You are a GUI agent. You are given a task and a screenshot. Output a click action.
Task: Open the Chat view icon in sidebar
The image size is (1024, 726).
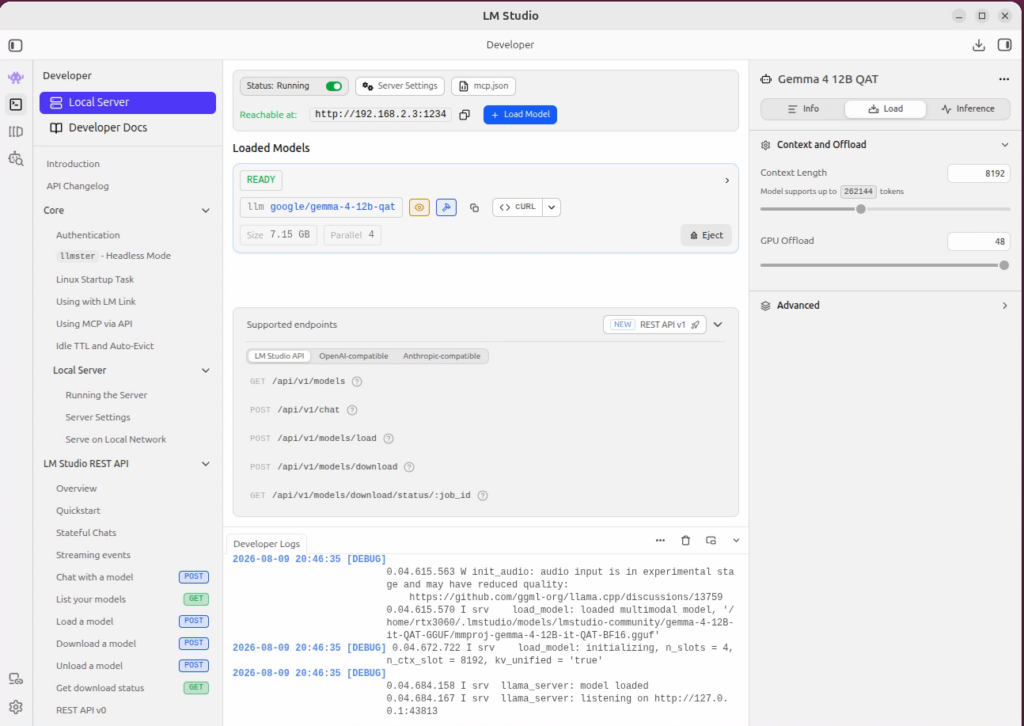(16, 78)
